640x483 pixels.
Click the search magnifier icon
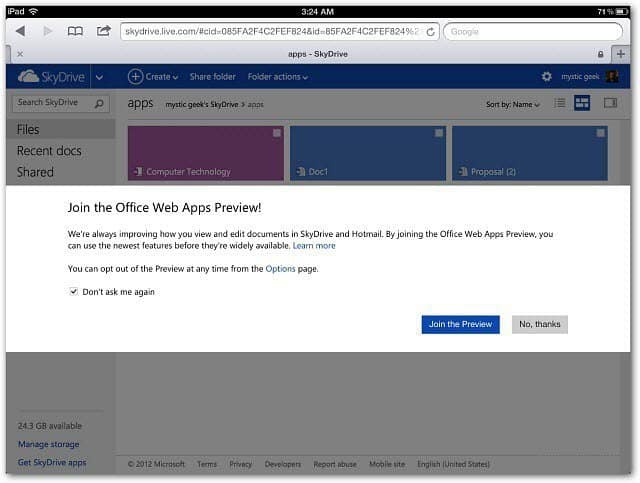click(99, 103)
